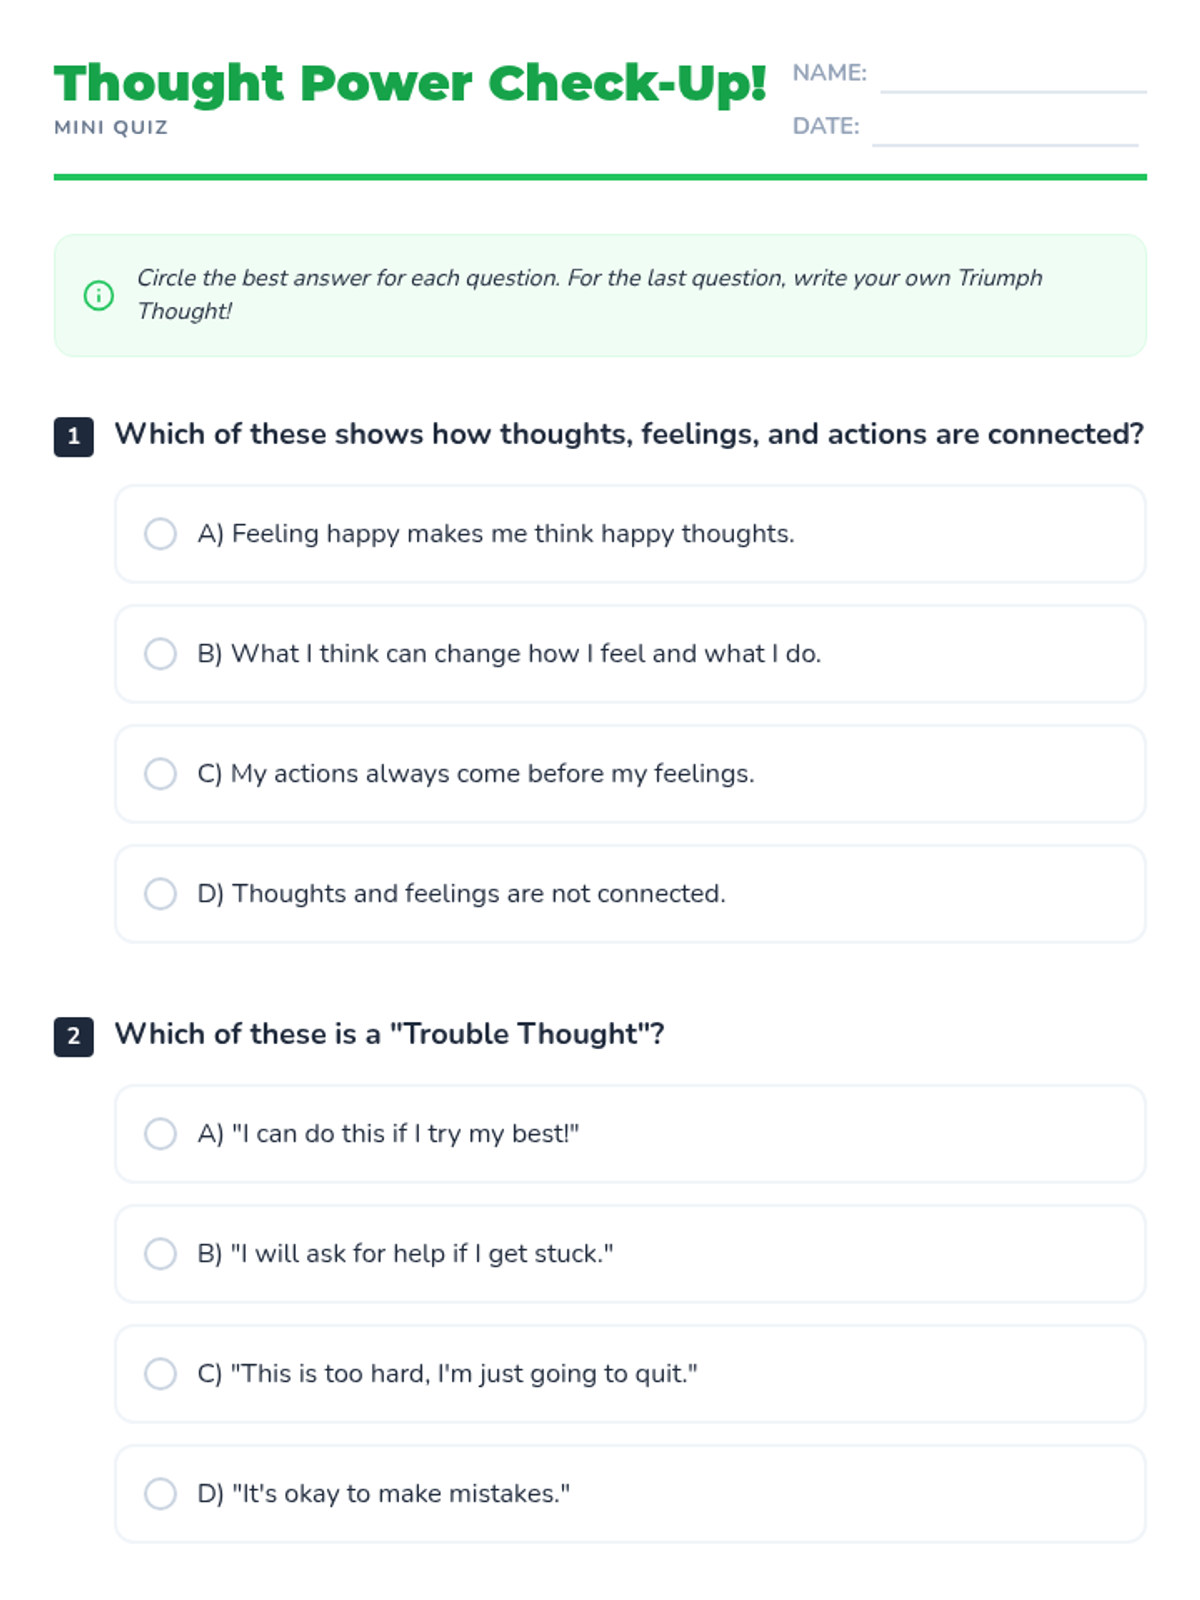Pick radio C 'This is too hard'
The height and width of the screenshot is (1600, 1200).
click(x=160, y=1374)
